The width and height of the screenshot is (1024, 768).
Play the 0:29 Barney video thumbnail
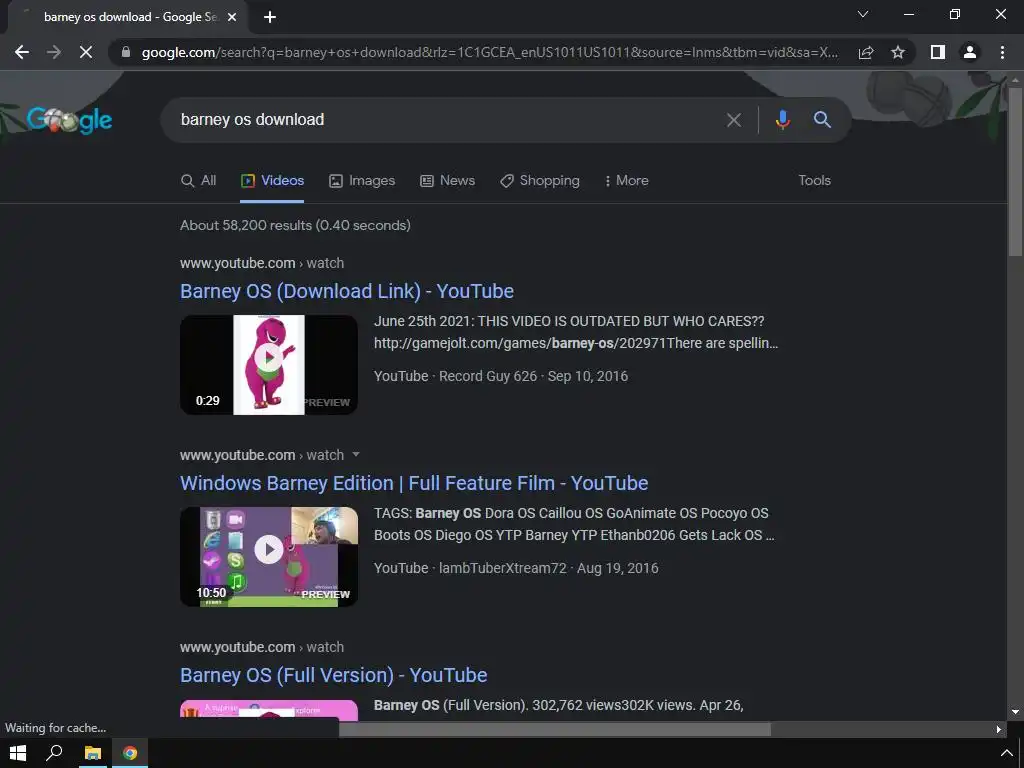269,364
